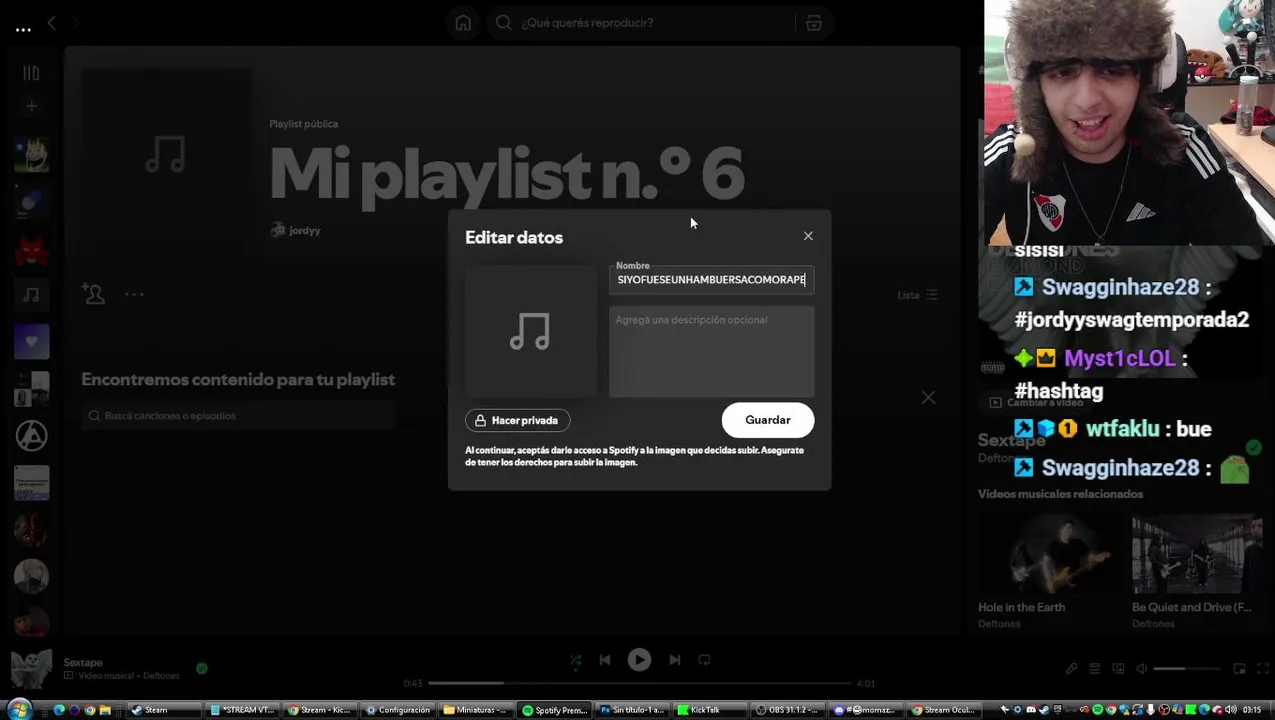Open playlist more options ellipsis

pyautogui.click(x=134, y=294)
